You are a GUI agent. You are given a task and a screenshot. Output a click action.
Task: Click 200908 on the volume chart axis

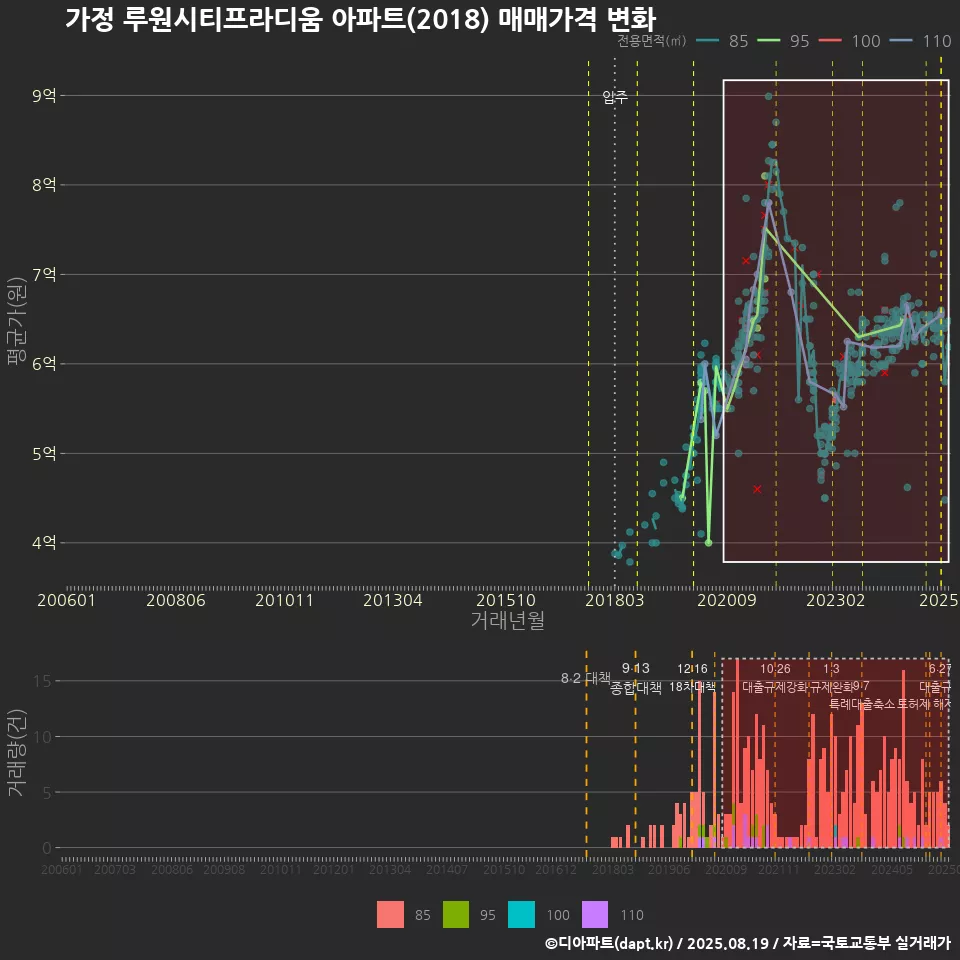(224, 869)
